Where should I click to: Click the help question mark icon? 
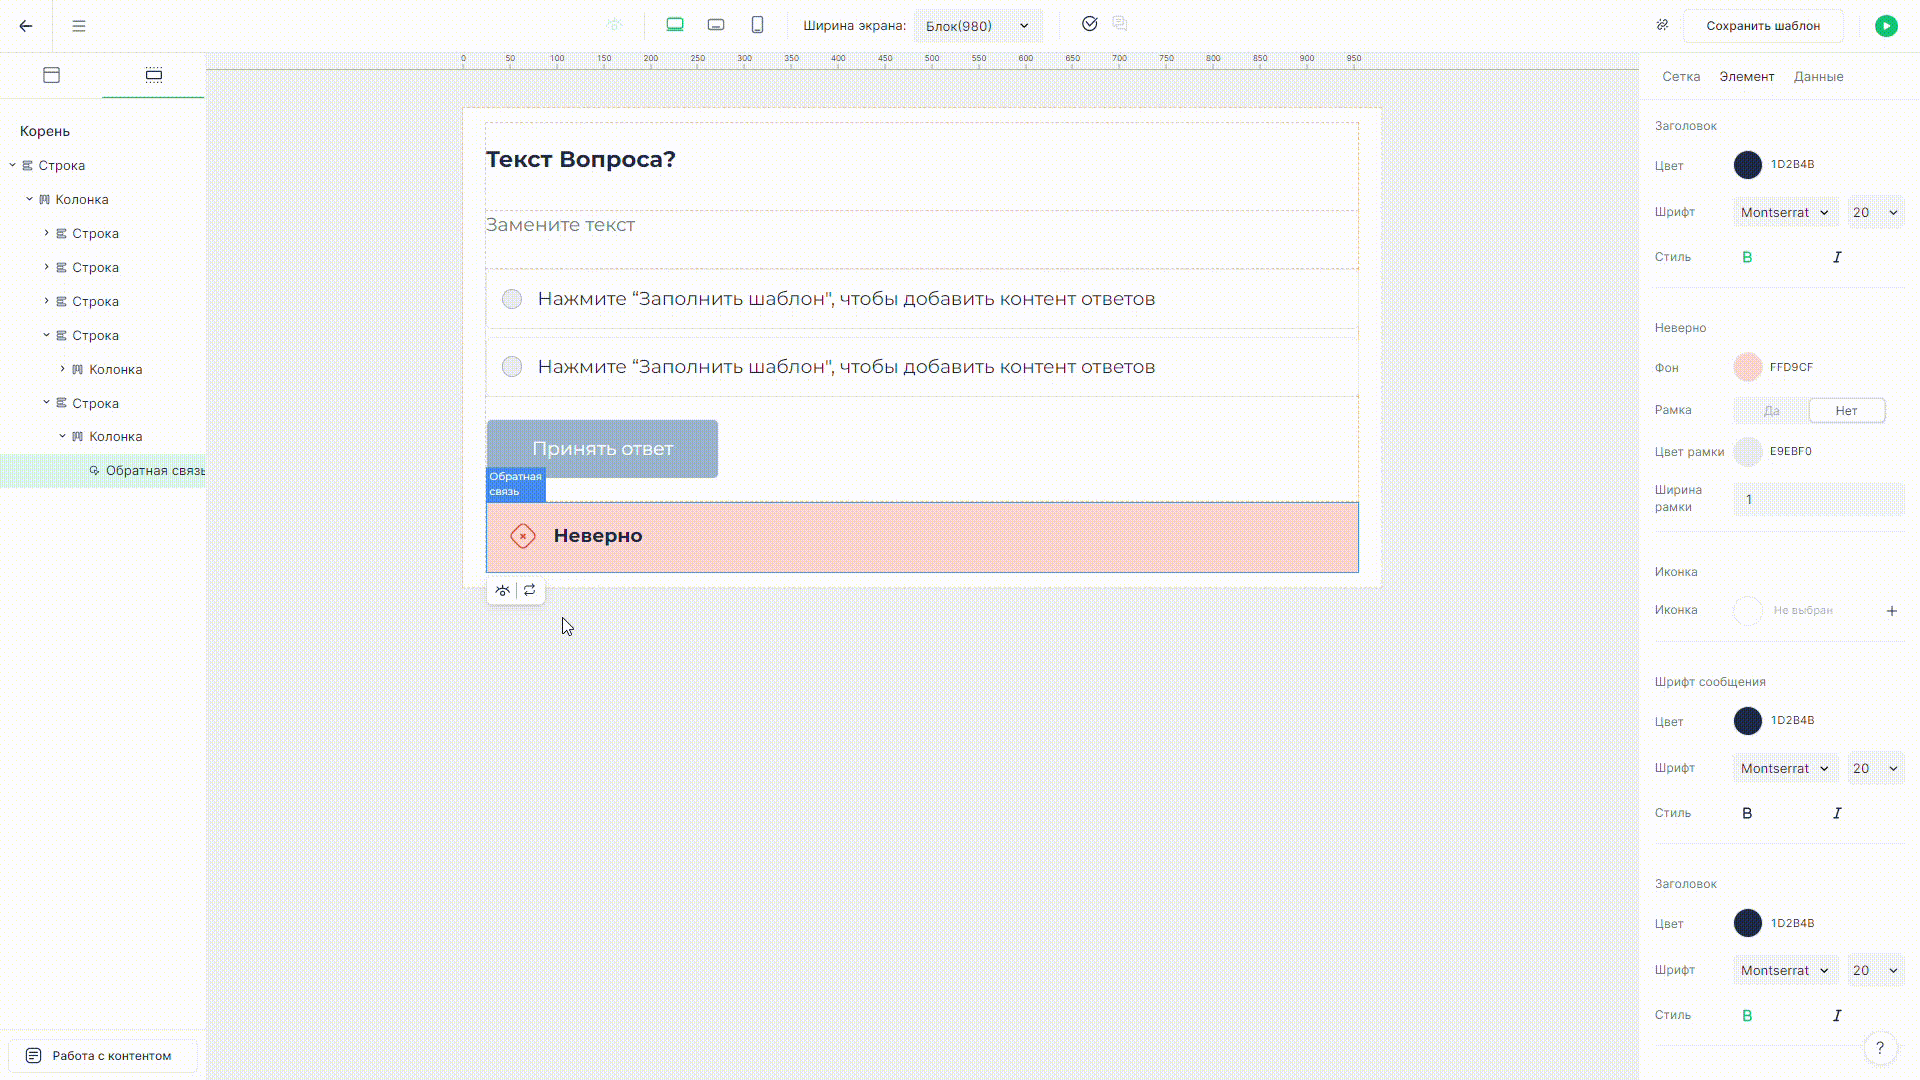pos(1880,1048)
